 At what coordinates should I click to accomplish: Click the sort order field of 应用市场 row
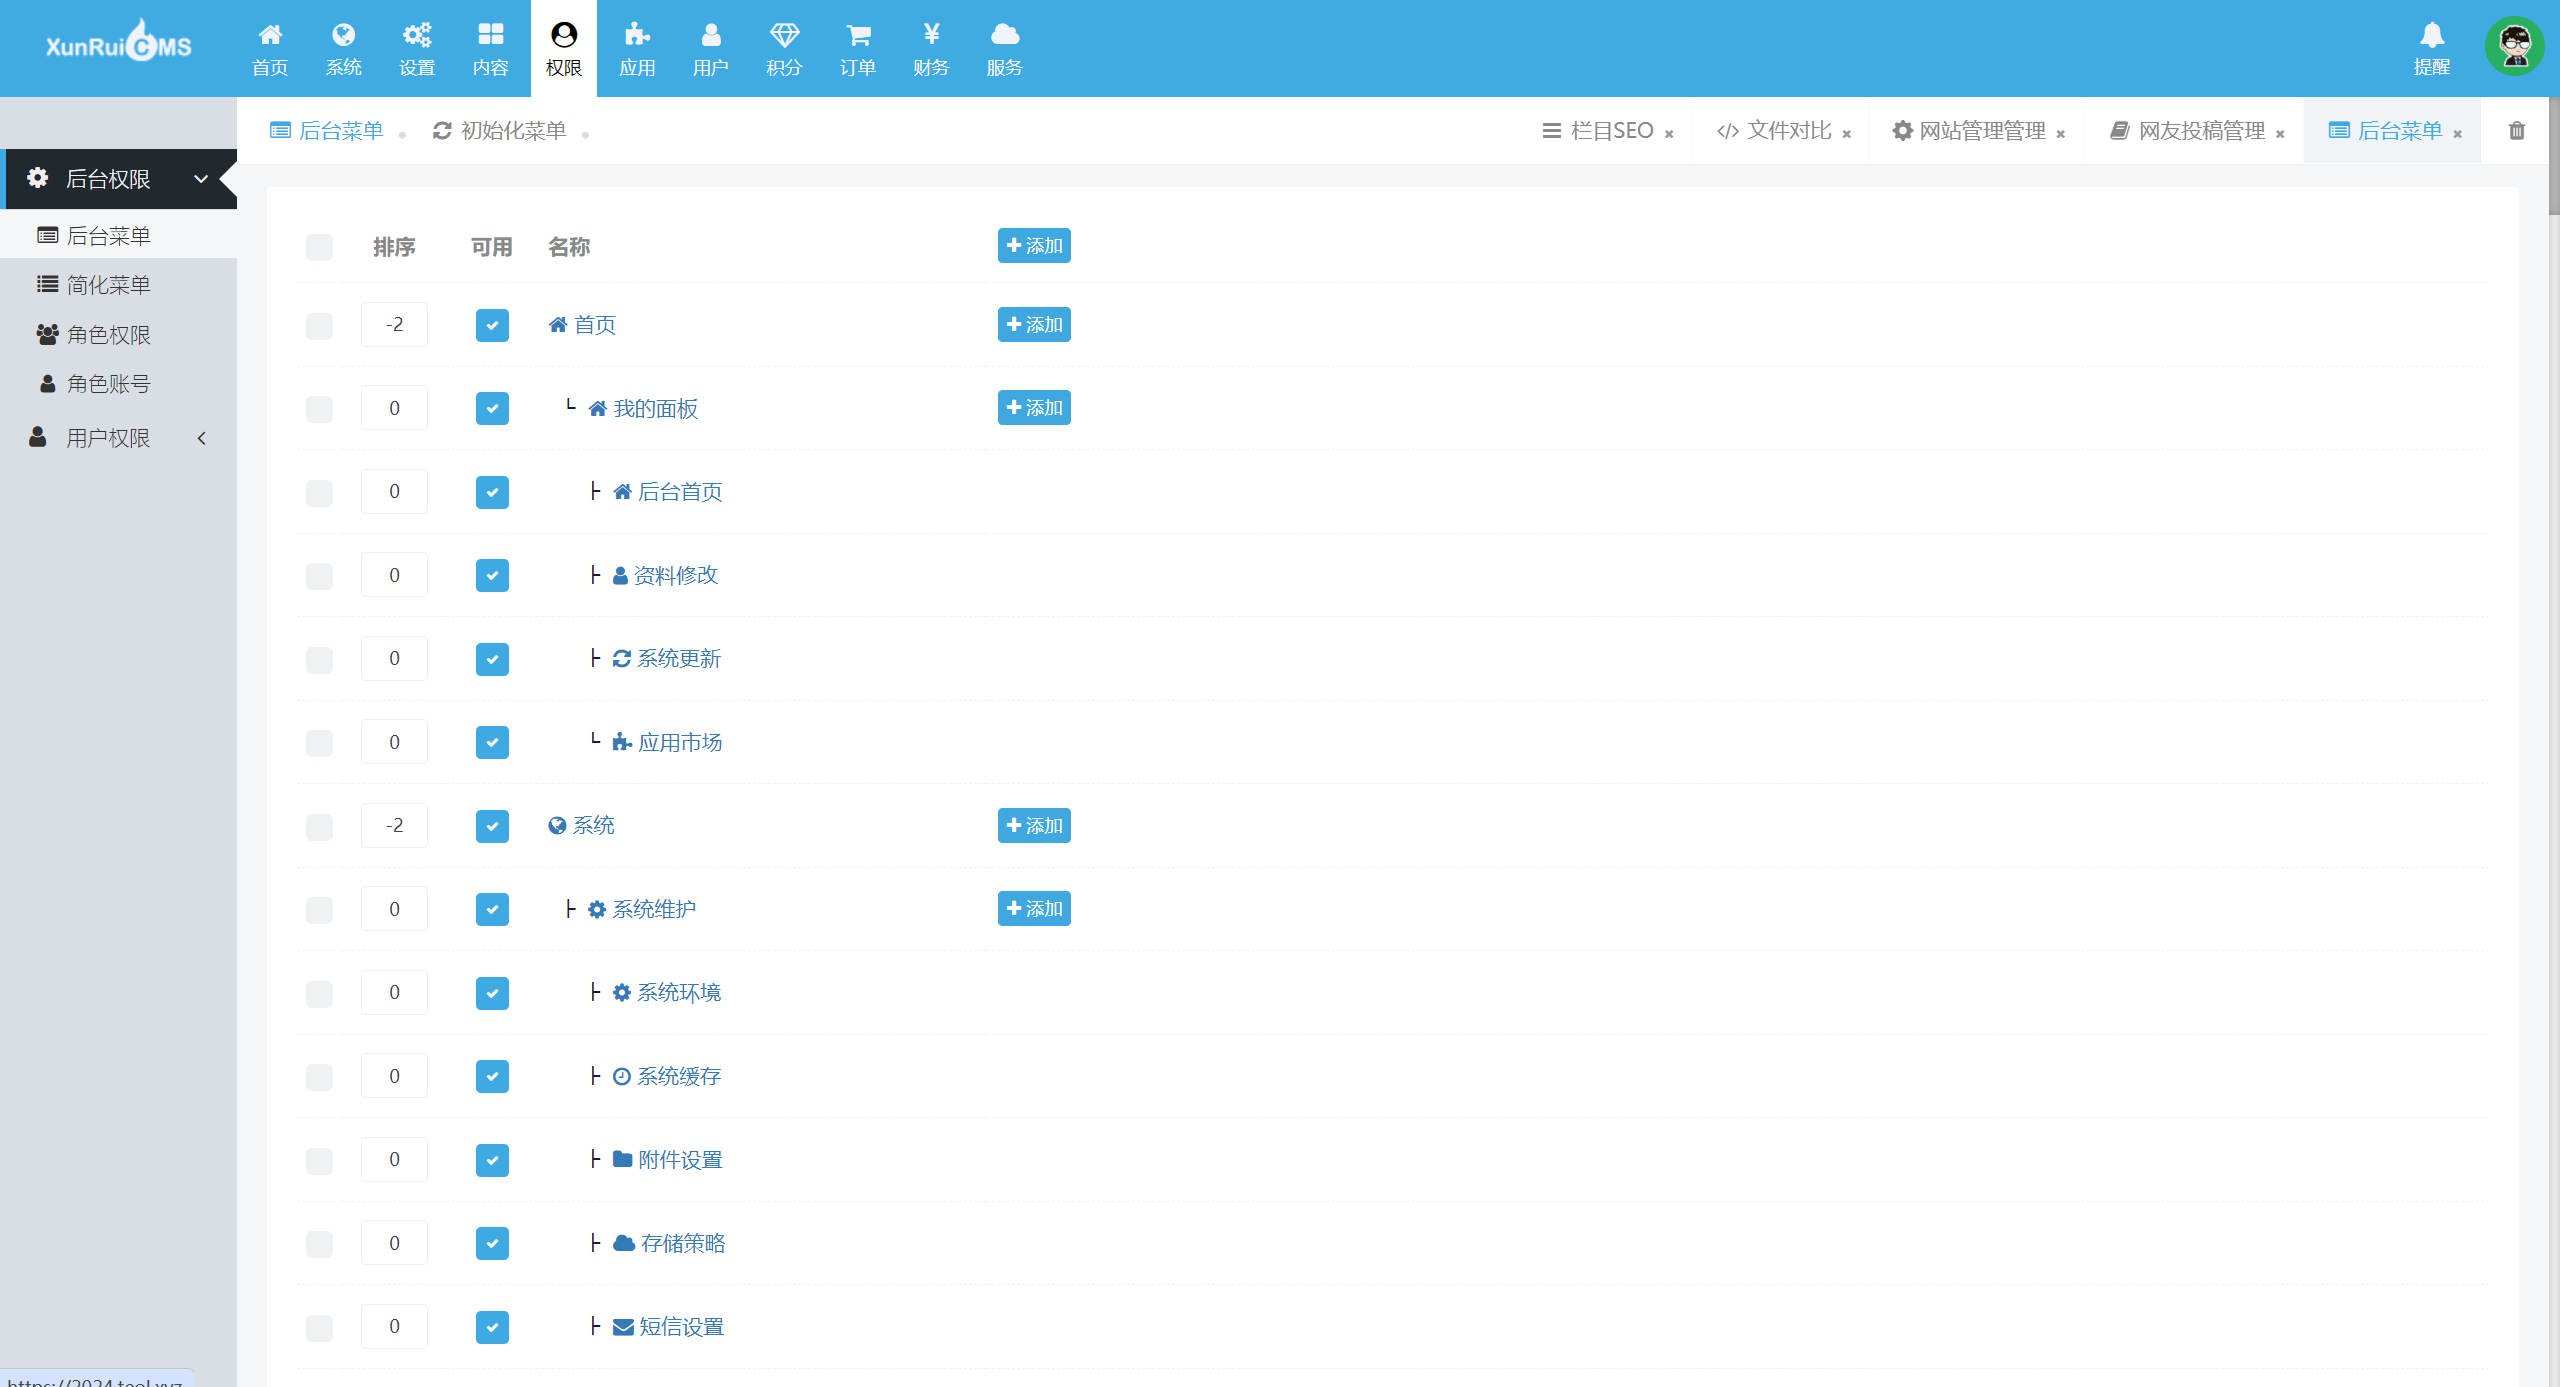[394, 742]
